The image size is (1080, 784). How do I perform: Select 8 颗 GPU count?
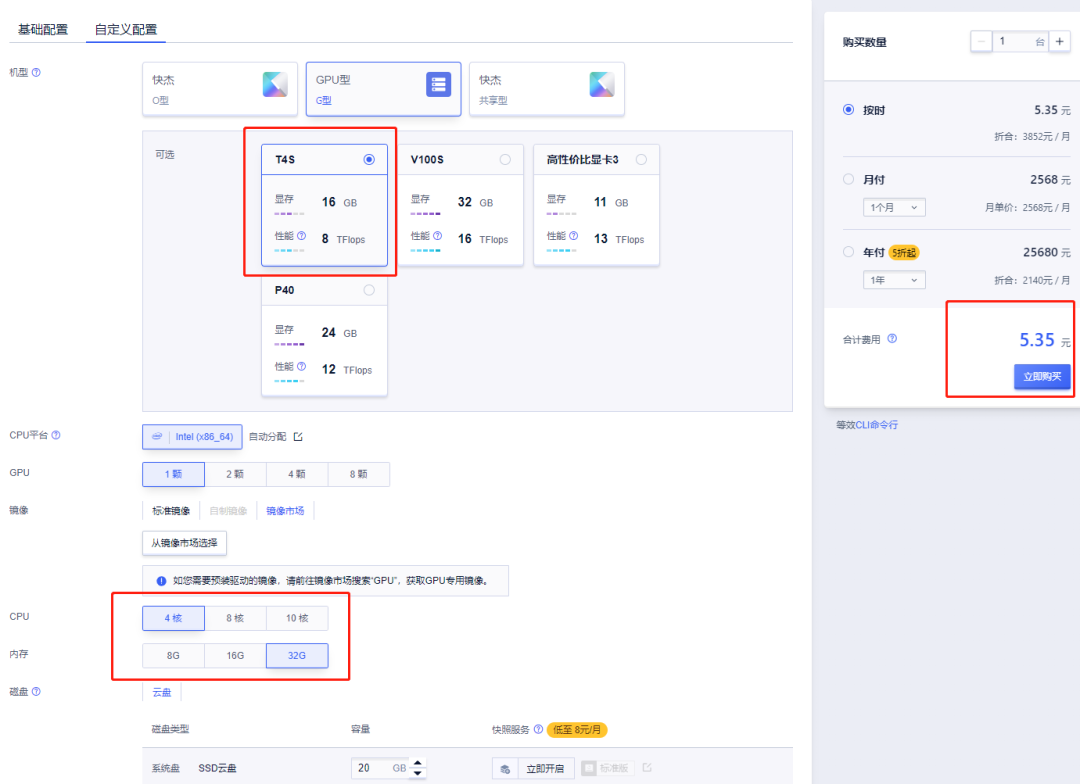(x=358, y=474)
